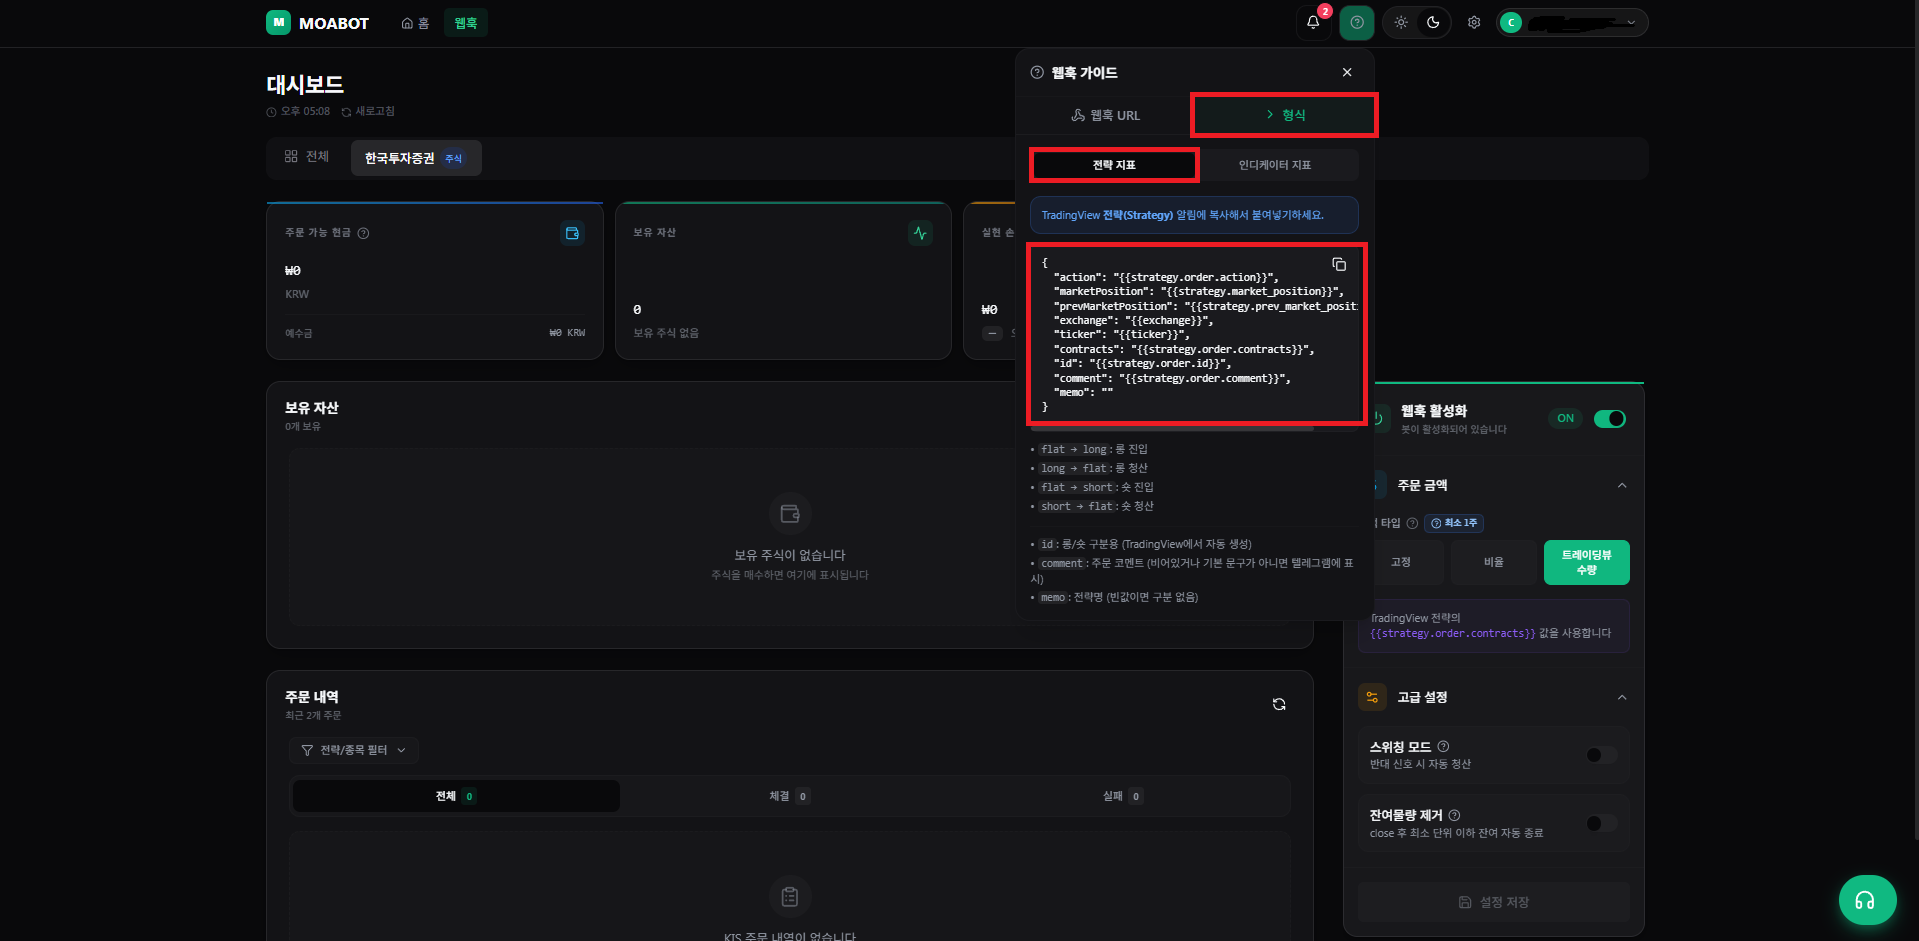Click the 주문 가능 현금 info icon
This screenshot has width=1919, height=941.
[x=363, y=233]
